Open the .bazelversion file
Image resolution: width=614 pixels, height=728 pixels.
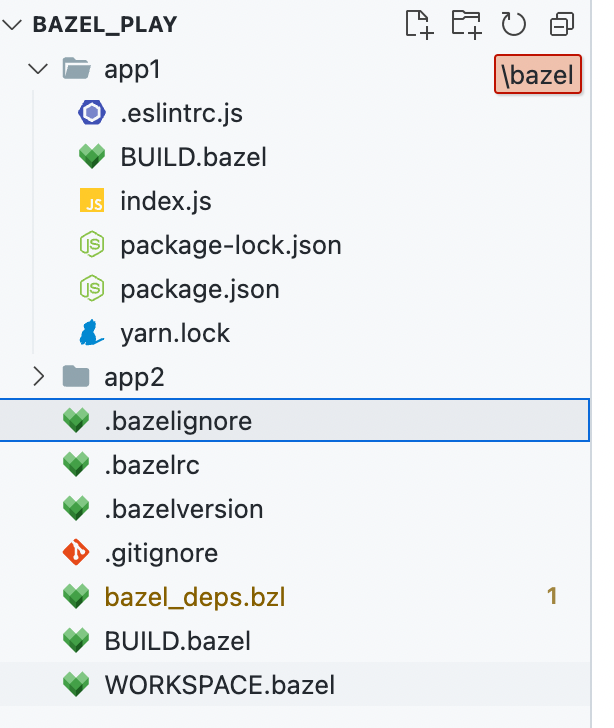[x=183, y=509]
